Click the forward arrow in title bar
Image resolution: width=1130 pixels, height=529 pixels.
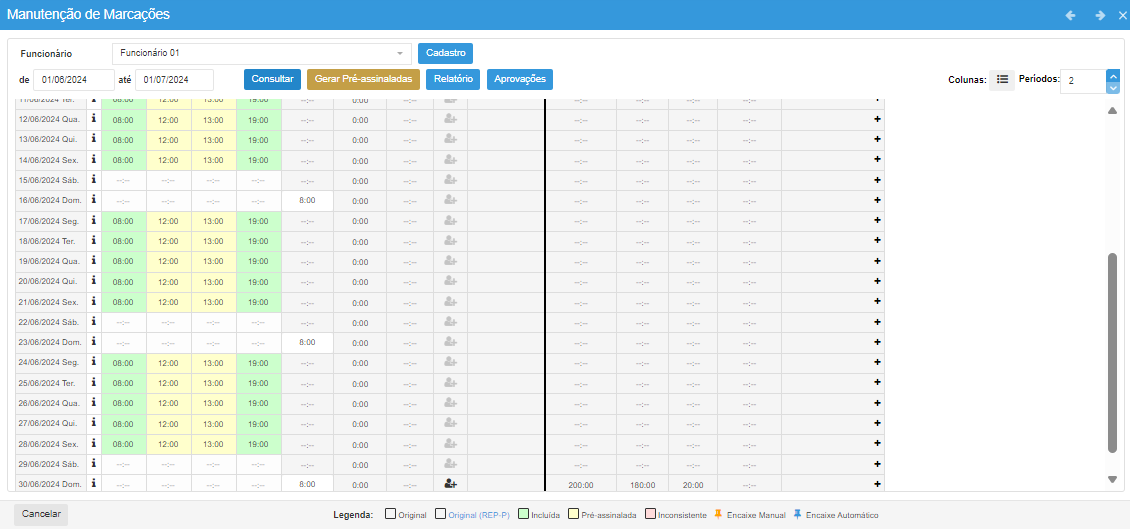[1100, 15]
